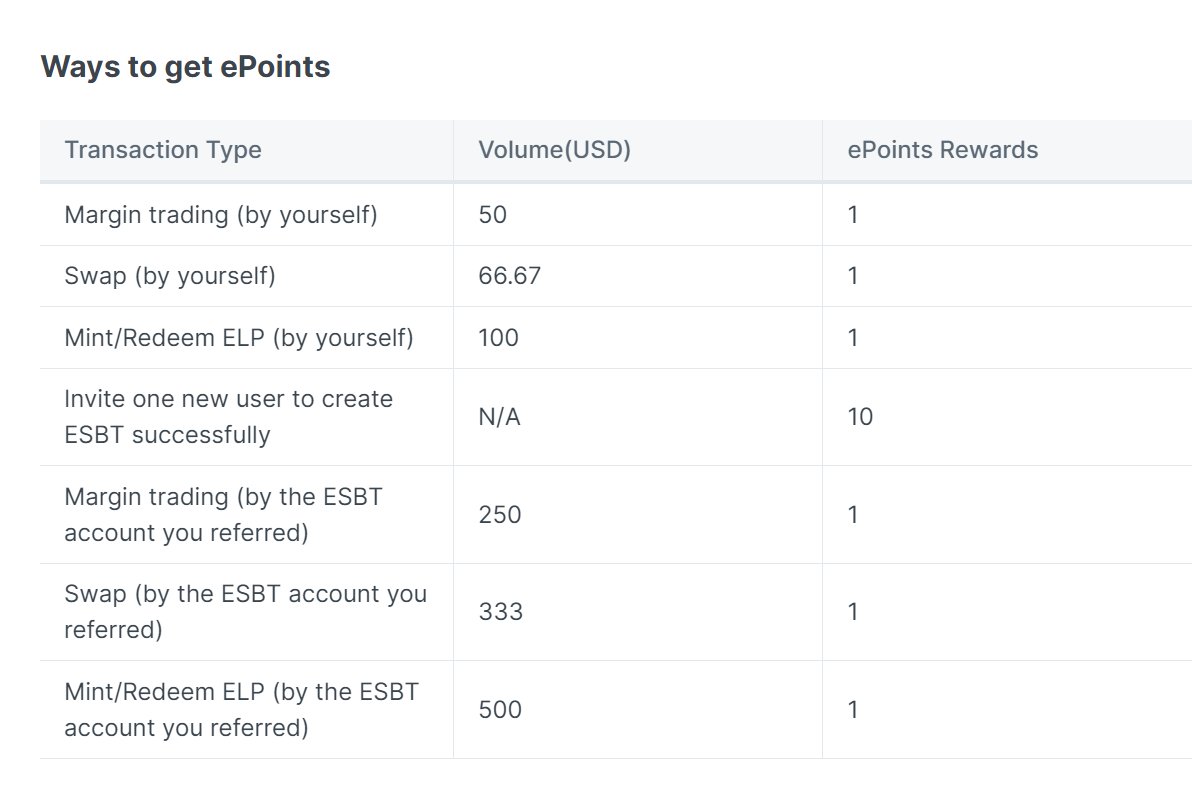This screenshot has height=795, width=1192.
Task: Click reward value in Margin trading (by yourself) row
Action: click(853, 215)
